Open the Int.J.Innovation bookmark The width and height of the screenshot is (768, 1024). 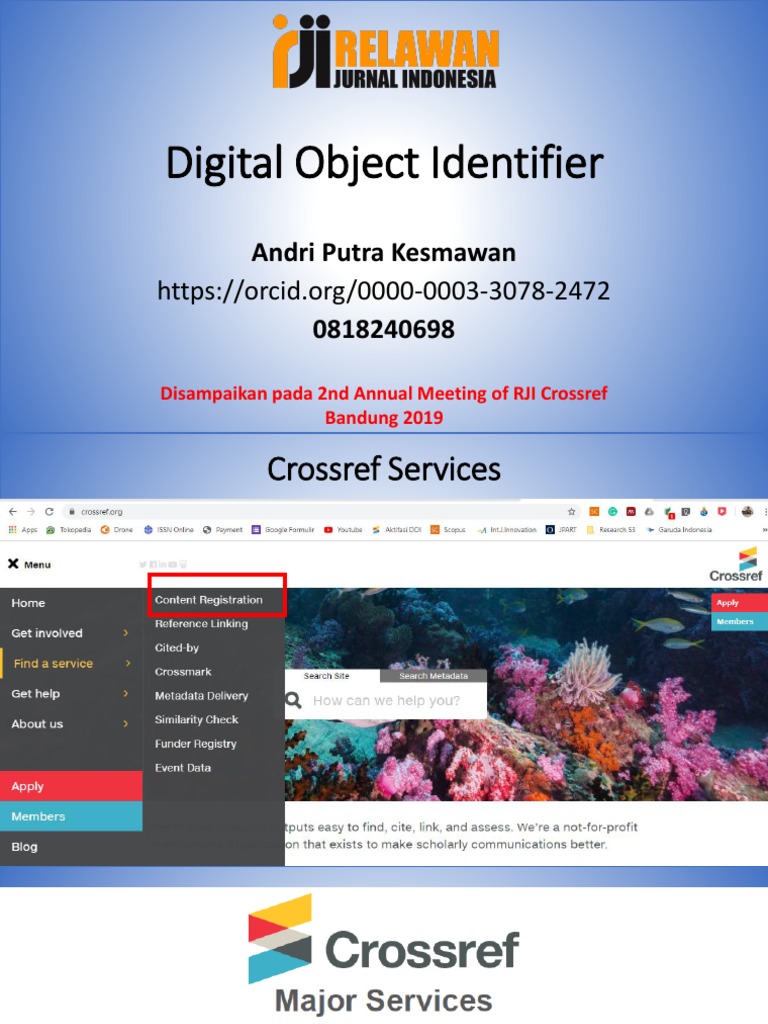click(x=507, y=530)
